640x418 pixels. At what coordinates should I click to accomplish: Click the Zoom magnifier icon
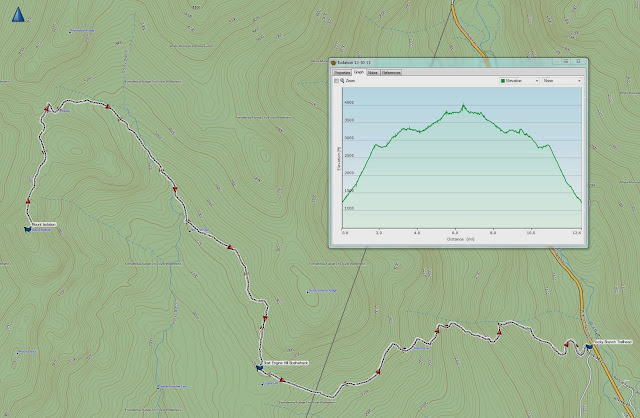342,81
